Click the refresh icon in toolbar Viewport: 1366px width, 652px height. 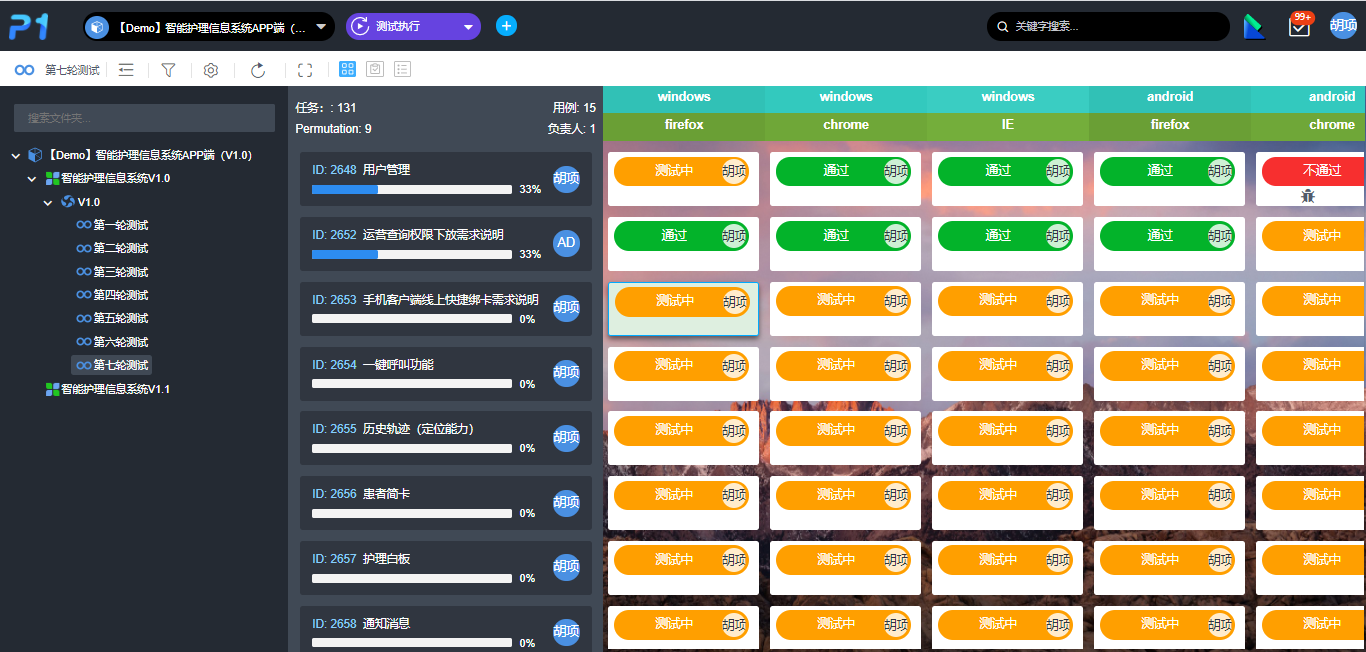coord(258,70)
